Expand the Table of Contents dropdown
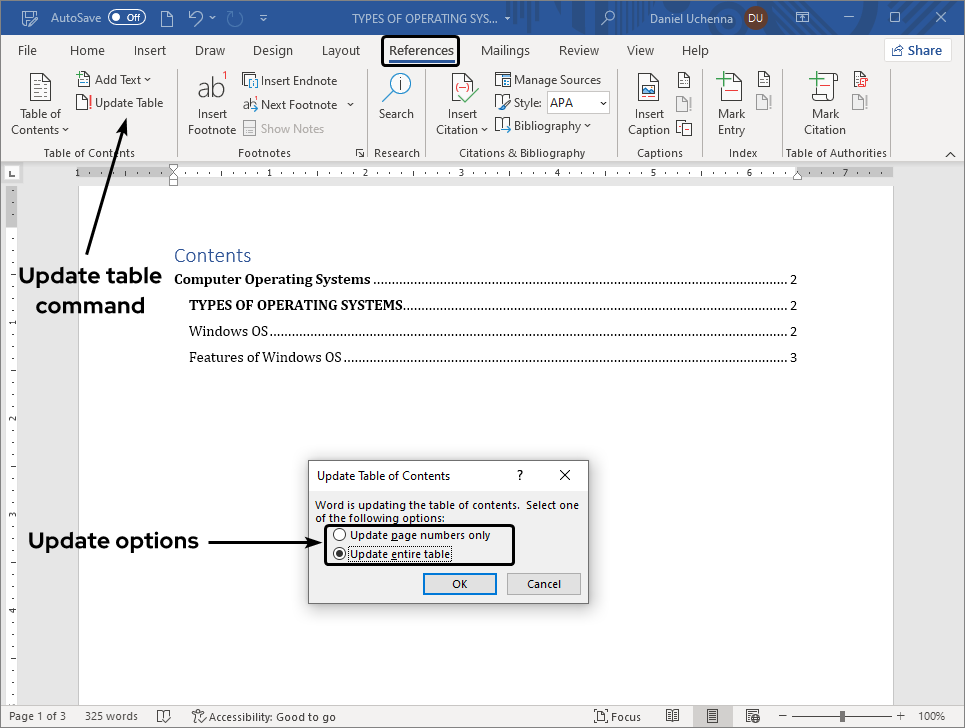 40,130
